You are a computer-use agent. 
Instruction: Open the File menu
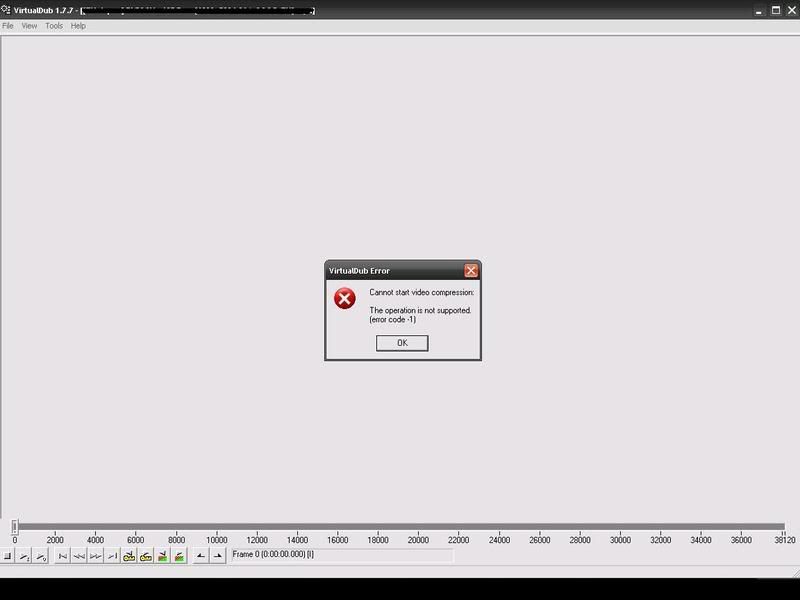[x=8, y=26]
